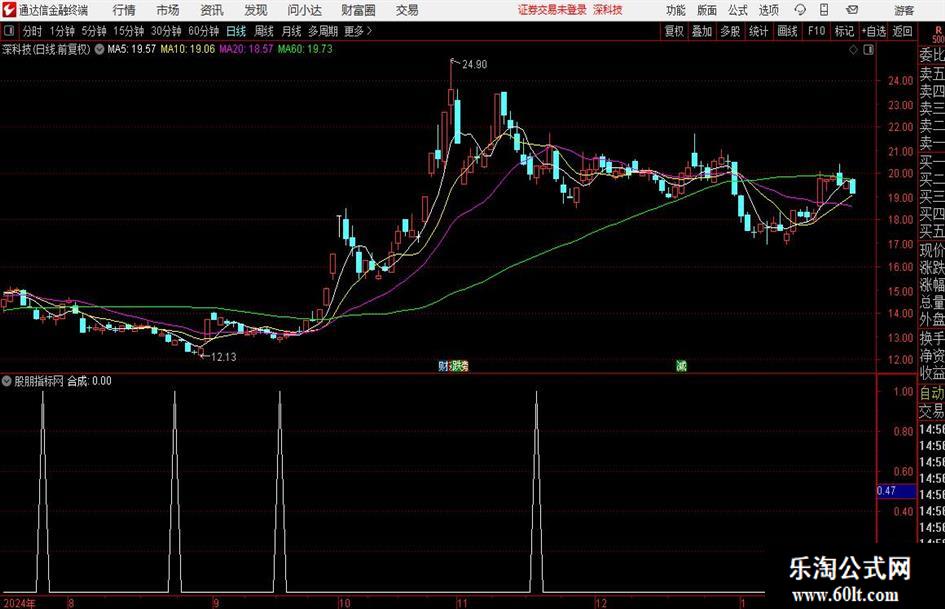Click the 自动 label in right sidebar
This screenshot has width=945, height=609.
point(931,393)
